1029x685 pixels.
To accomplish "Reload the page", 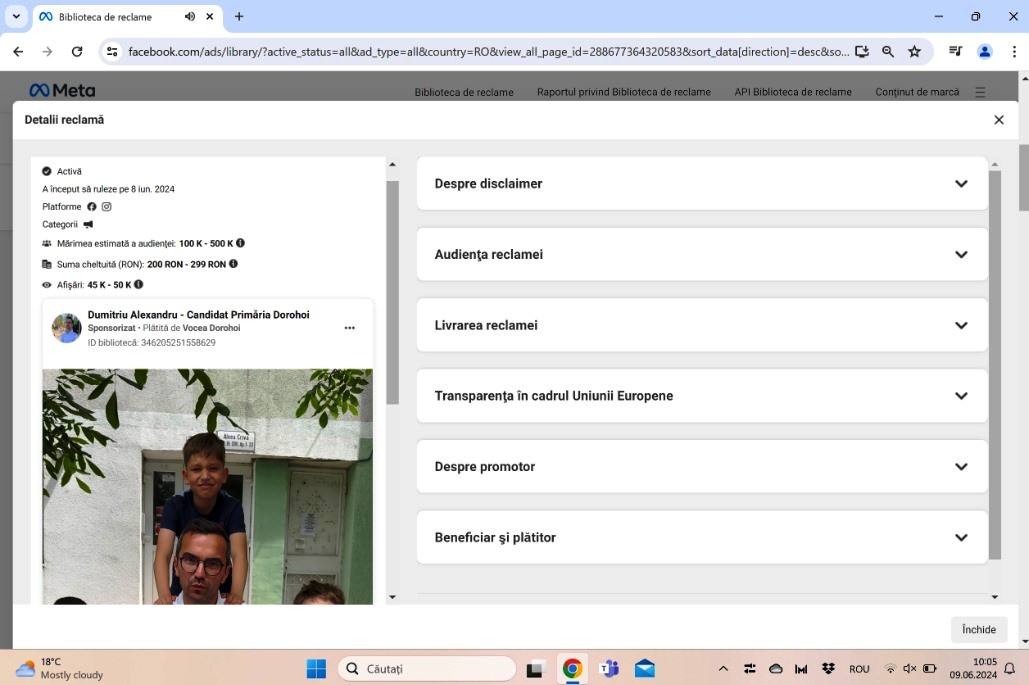I will click(x=77, y=52).
